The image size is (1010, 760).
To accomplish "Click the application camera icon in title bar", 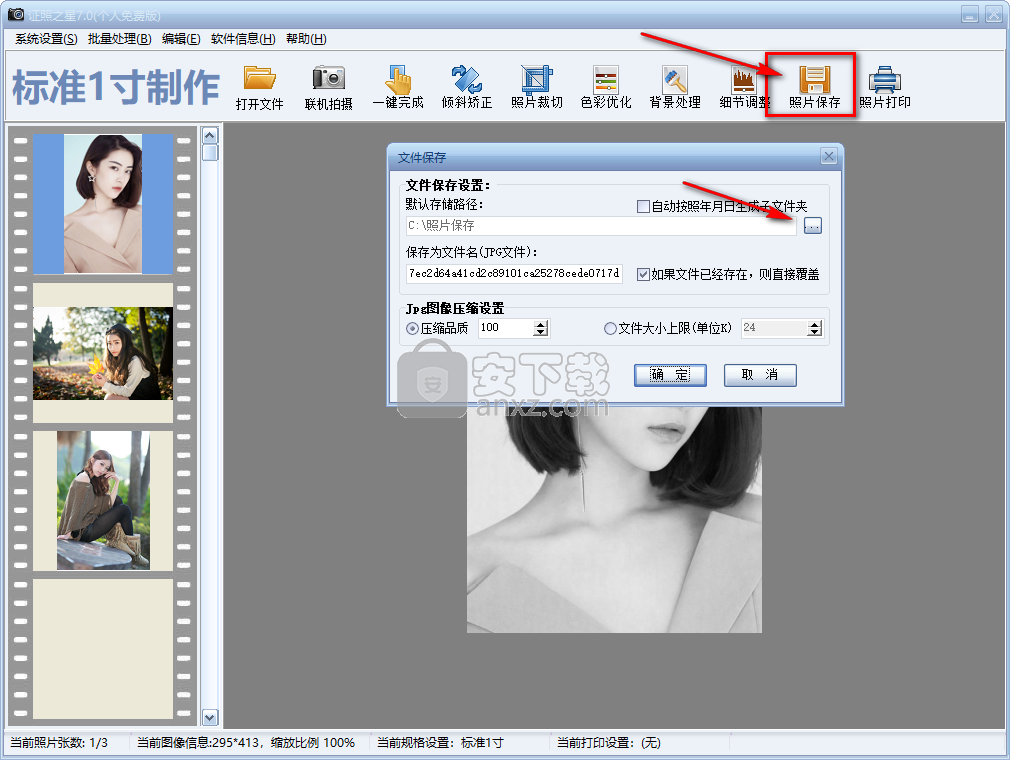I will pyautogui.click(x=16, y=14).
